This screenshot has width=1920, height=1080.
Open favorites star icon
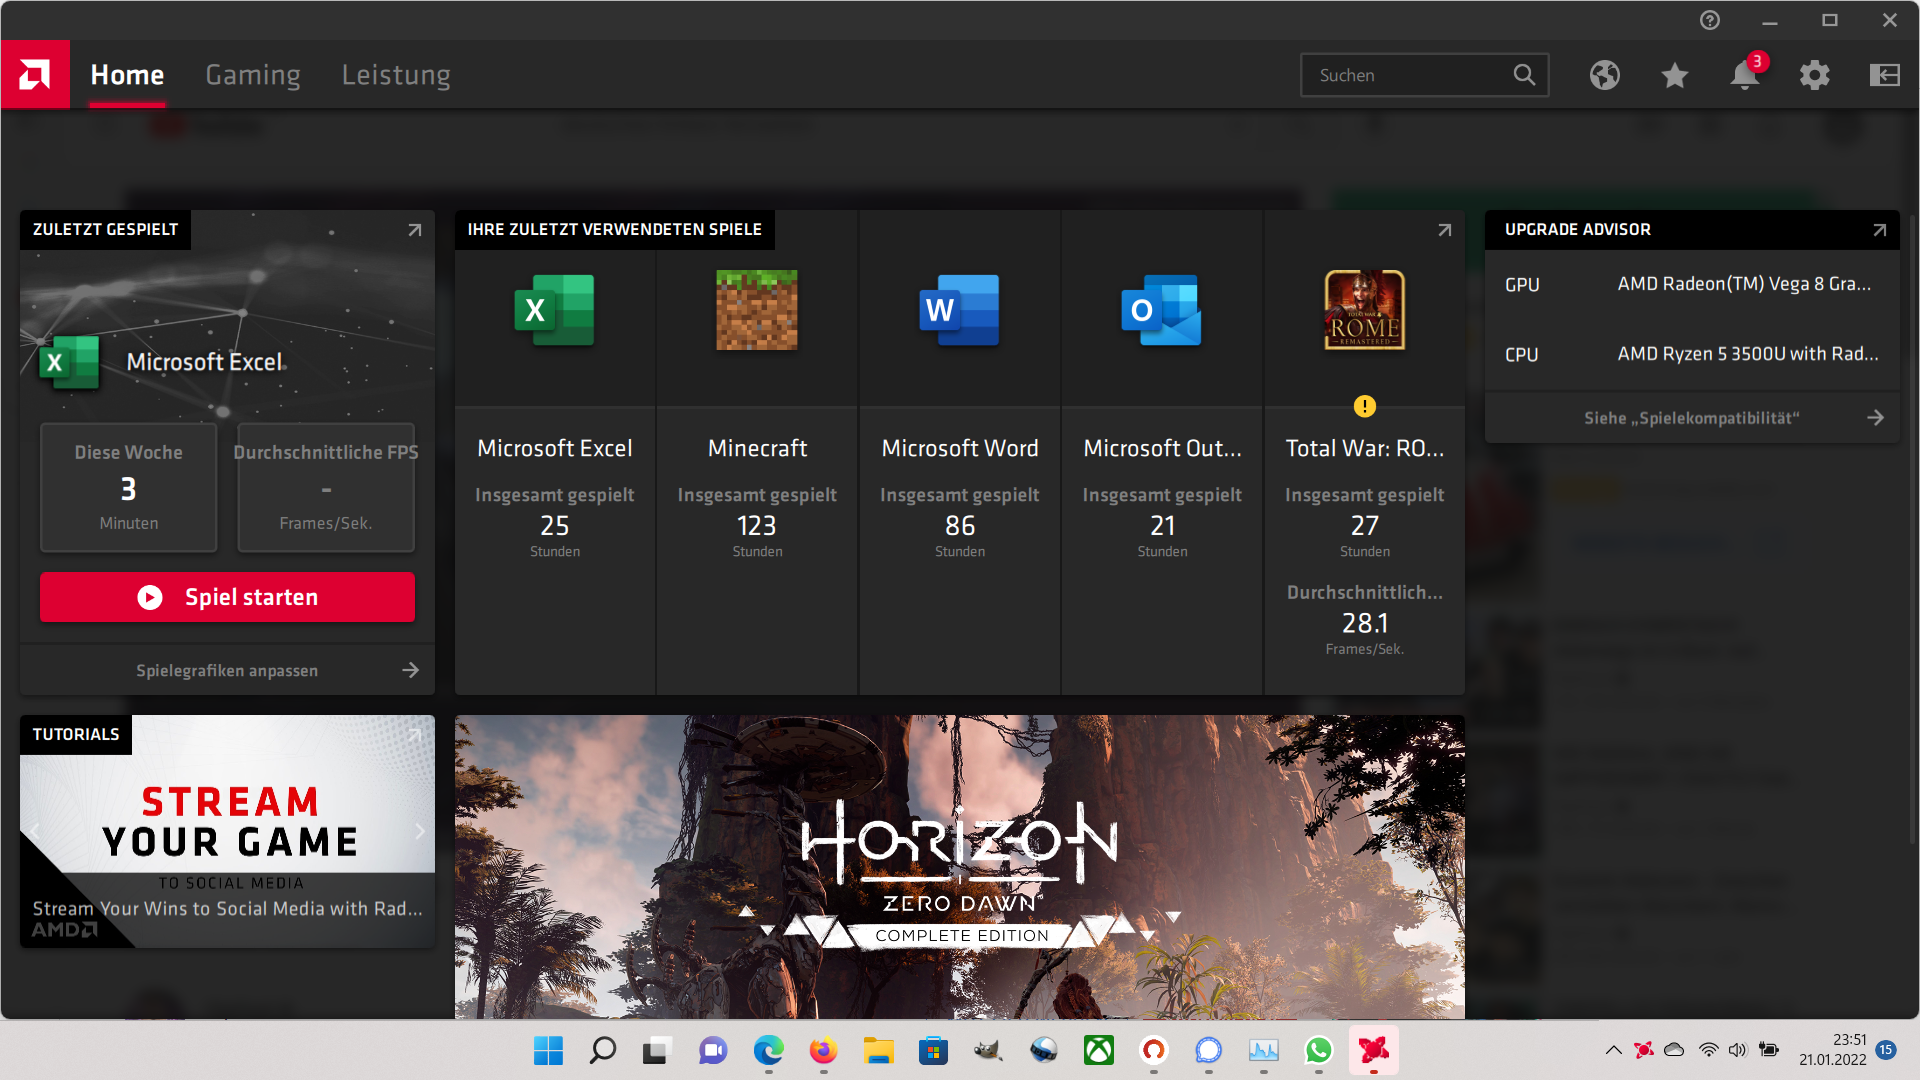point(1675,75)
